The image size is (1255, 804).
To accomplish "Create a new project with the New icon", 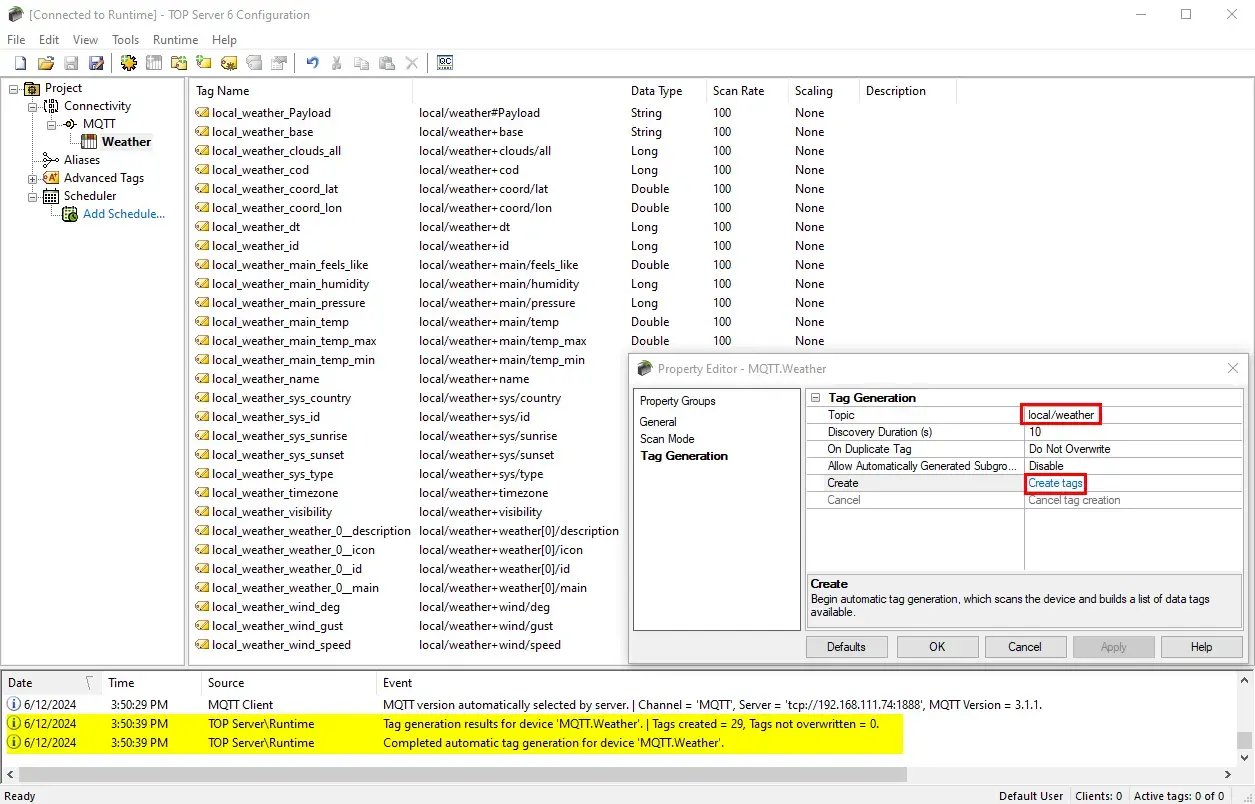I will tap(19, 62).
